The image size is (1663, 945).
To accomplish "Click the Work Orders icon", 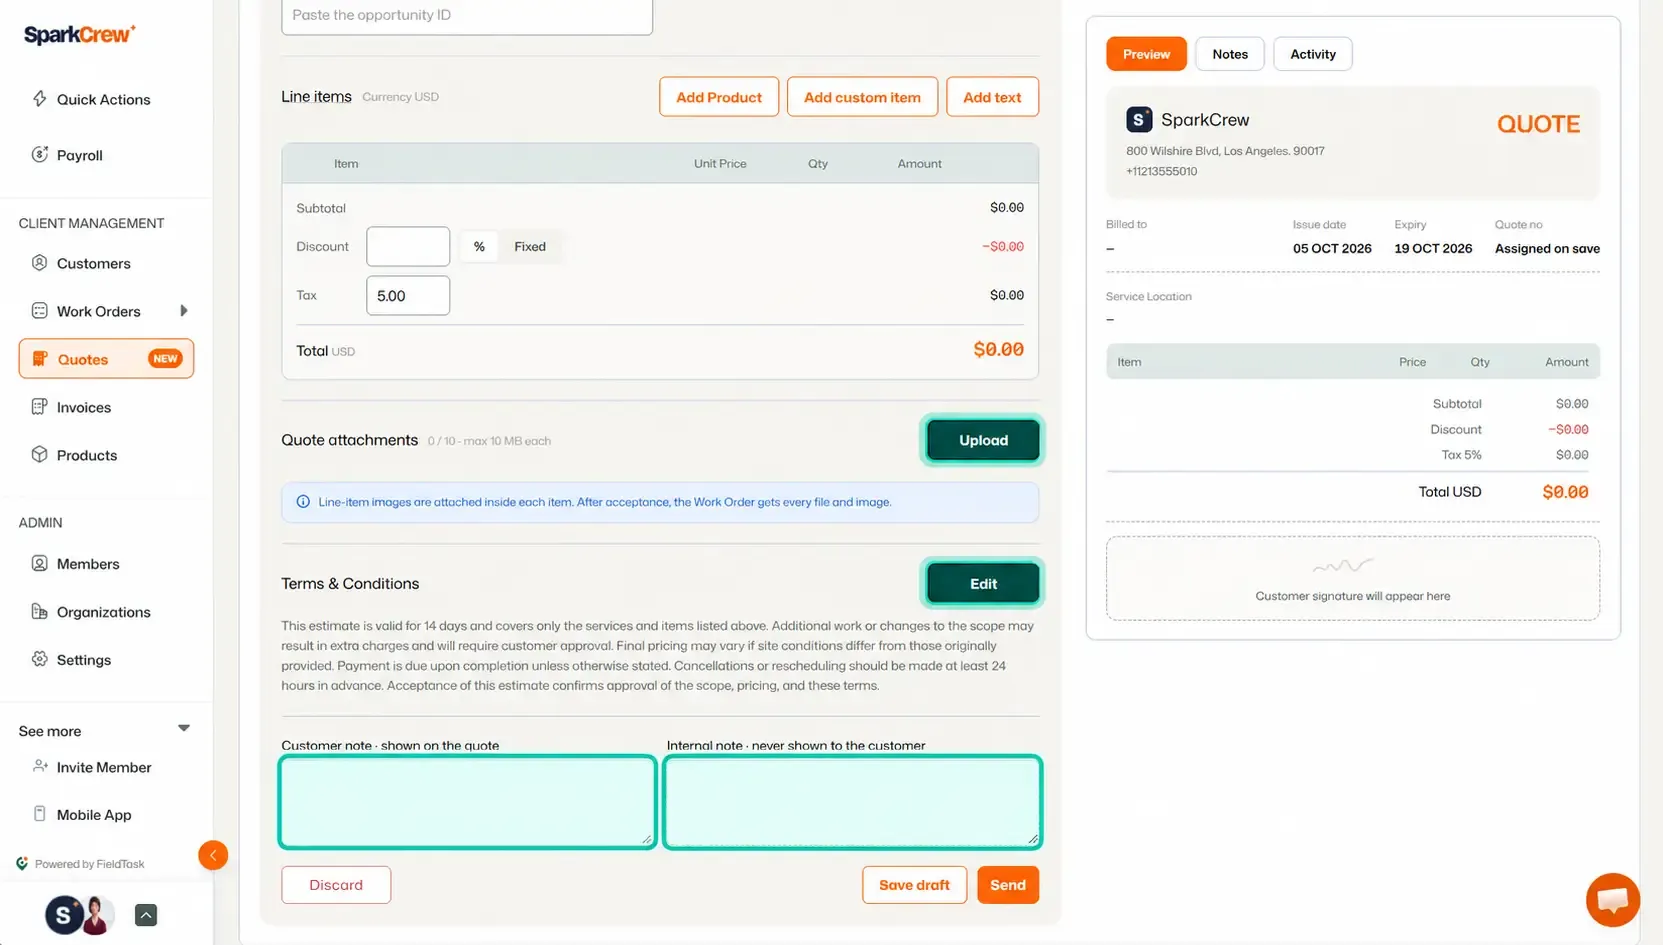I will 40,311.
